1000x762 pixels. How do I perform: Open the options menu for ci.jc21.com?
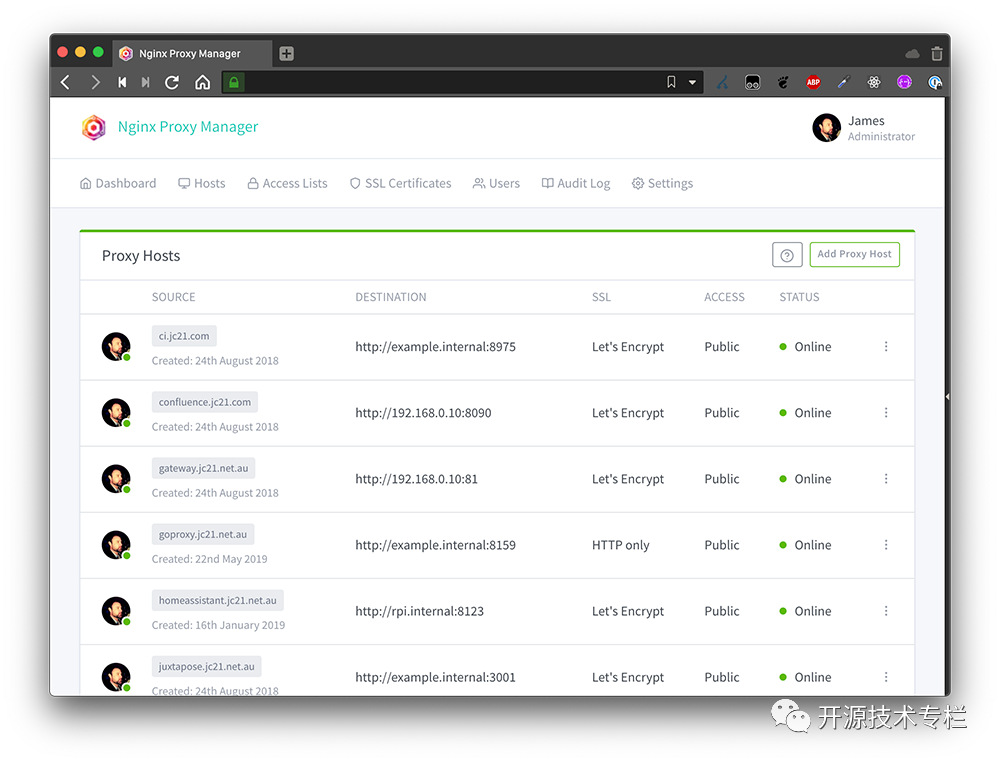pyautogui.click(x=886, y=346)
